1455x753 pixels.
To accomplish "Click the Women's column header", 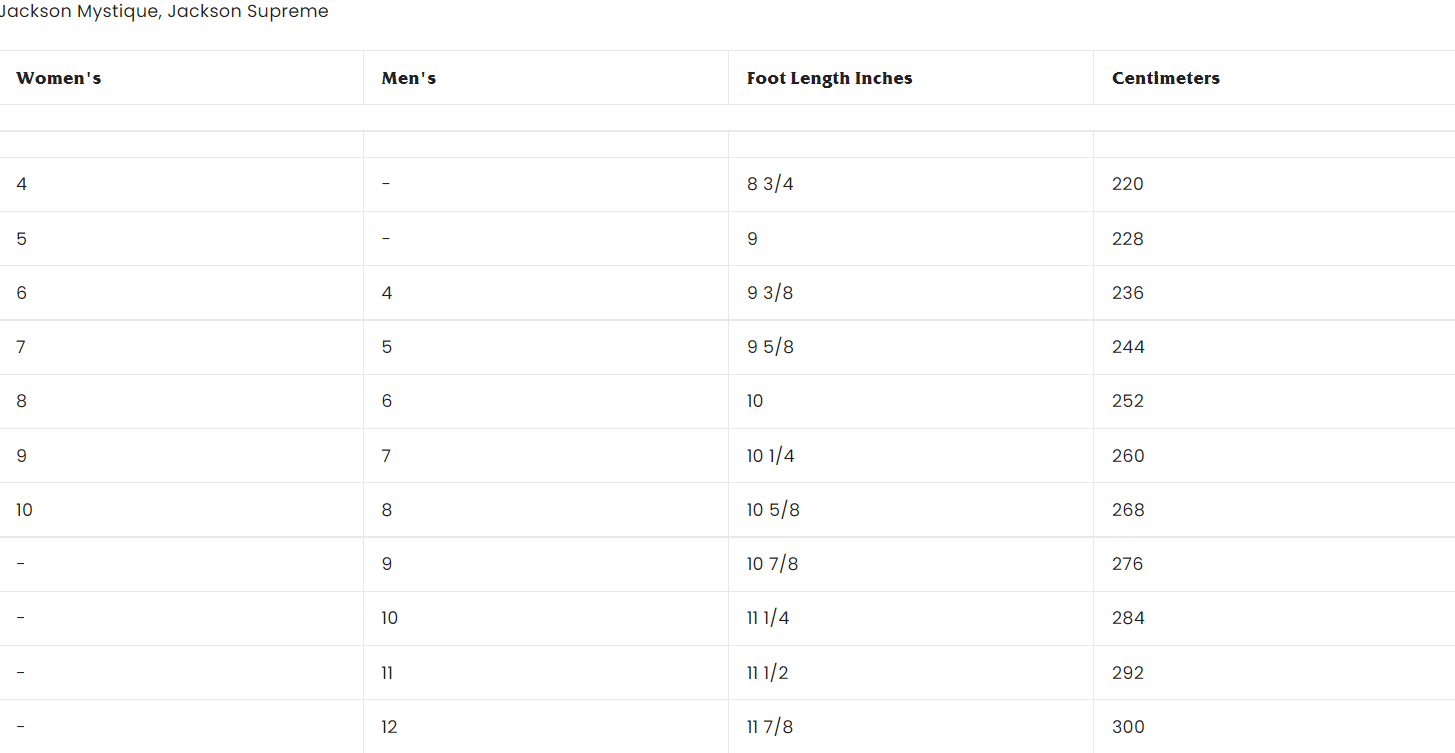I will click(59, 78).
